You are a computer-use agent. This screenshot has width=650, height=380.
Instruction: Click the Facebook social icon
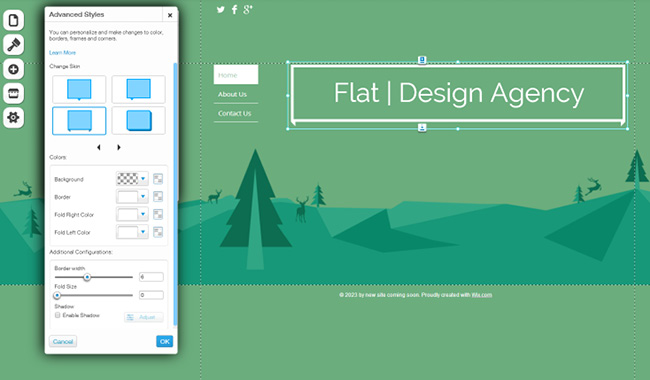click(x=234, y=10)
